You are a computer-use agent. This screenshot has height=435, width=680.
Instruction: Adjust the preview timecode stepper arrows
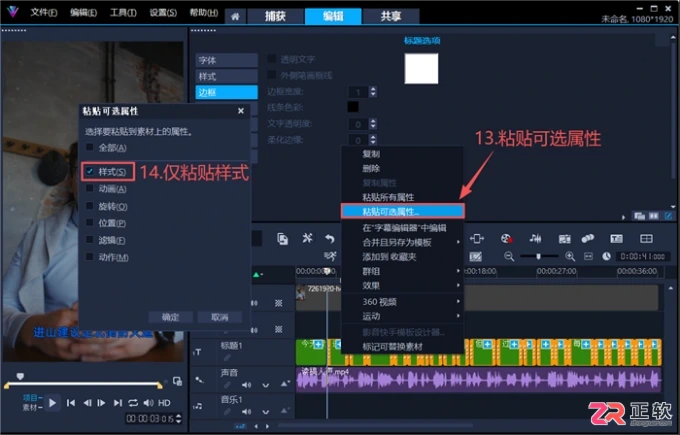tap(179, 419)
